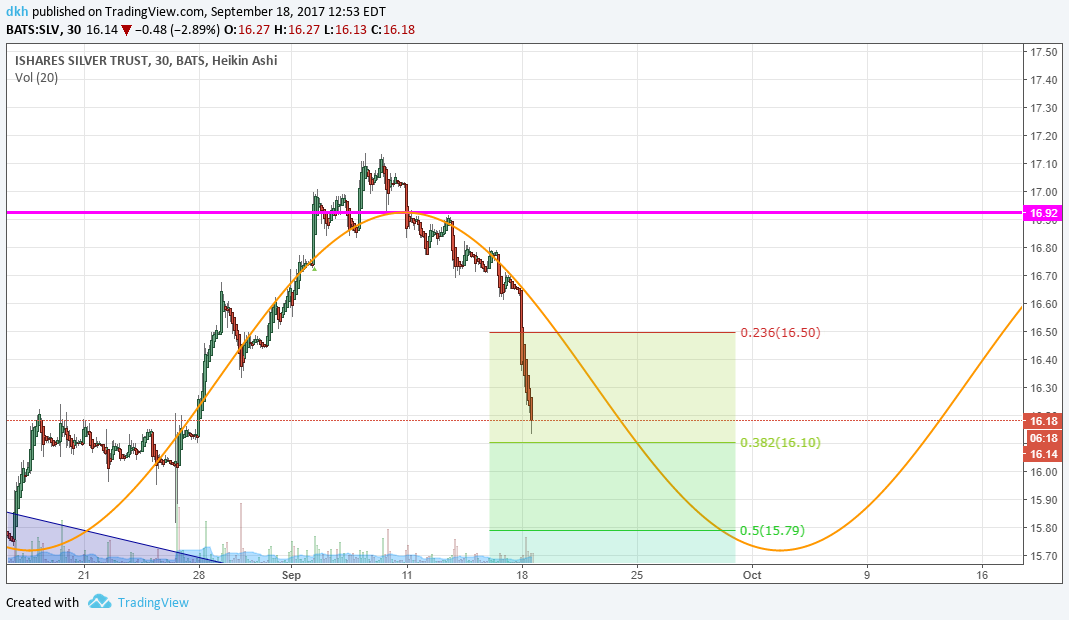
Task: Click the small green arrow marker on chart
Action: pos(314,269)
